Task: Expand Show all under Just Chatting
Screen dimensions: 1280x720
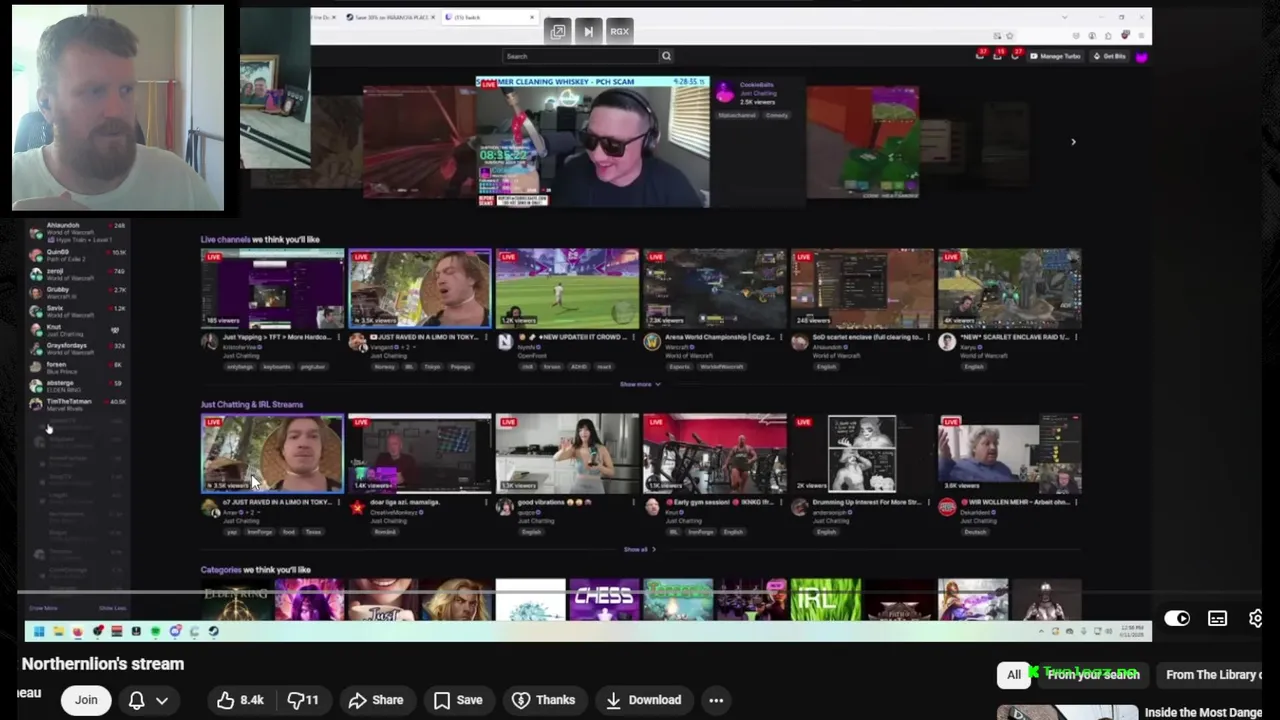Action: [x=640, y=549]
